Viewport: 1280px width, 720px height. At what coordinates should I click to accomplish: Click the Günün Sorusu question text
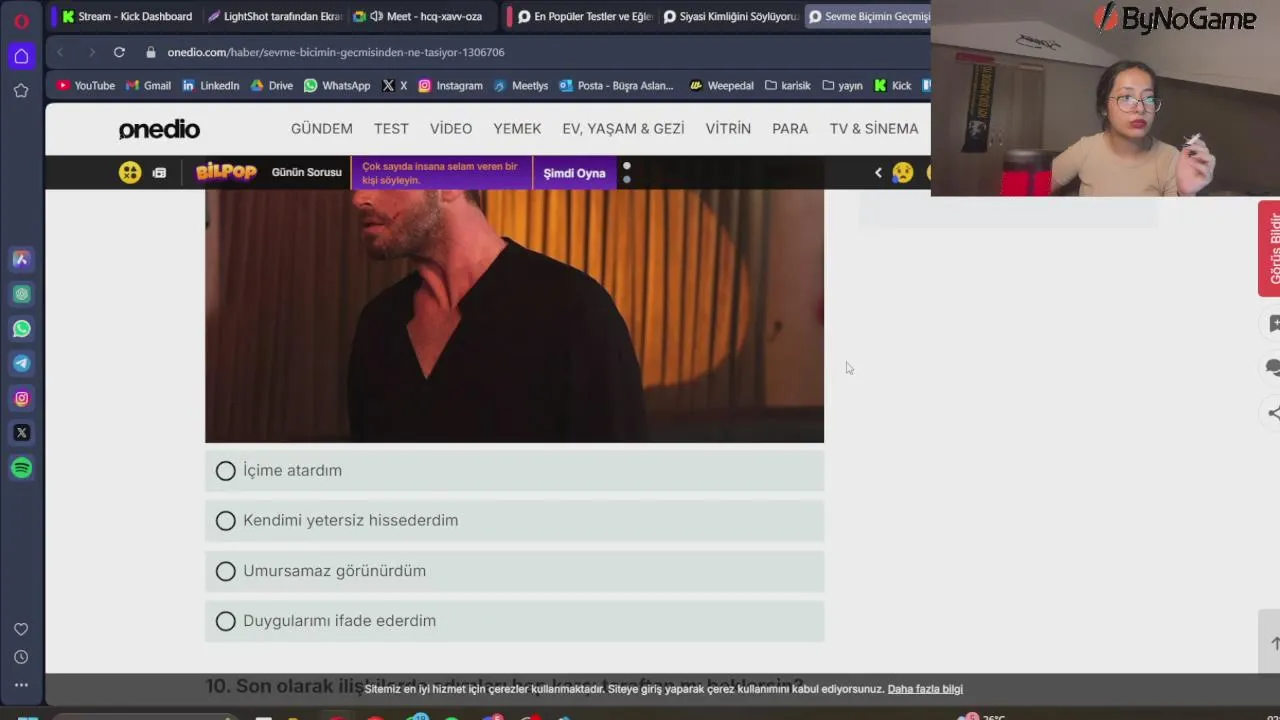[440, 173]
